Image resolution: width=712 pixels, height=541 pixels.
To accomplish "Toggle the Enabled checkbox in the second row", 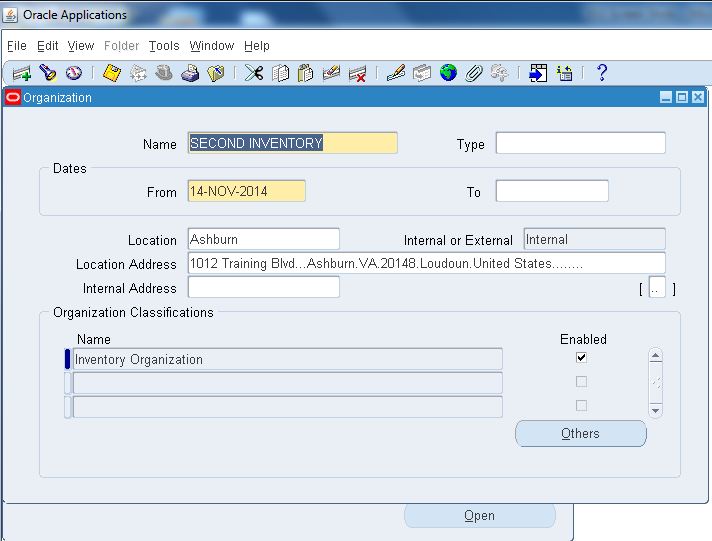I will 581,382.
